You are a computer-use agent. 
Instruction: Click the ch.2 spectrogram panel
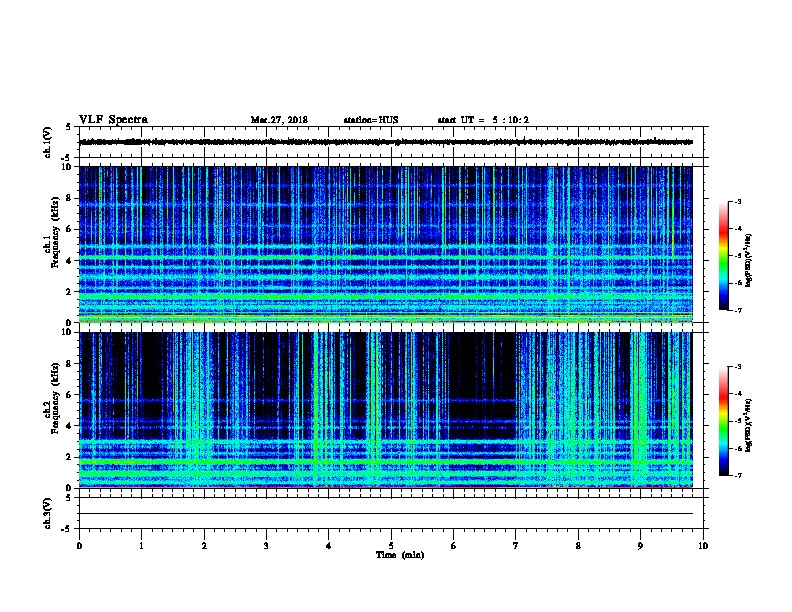(386, 410)
